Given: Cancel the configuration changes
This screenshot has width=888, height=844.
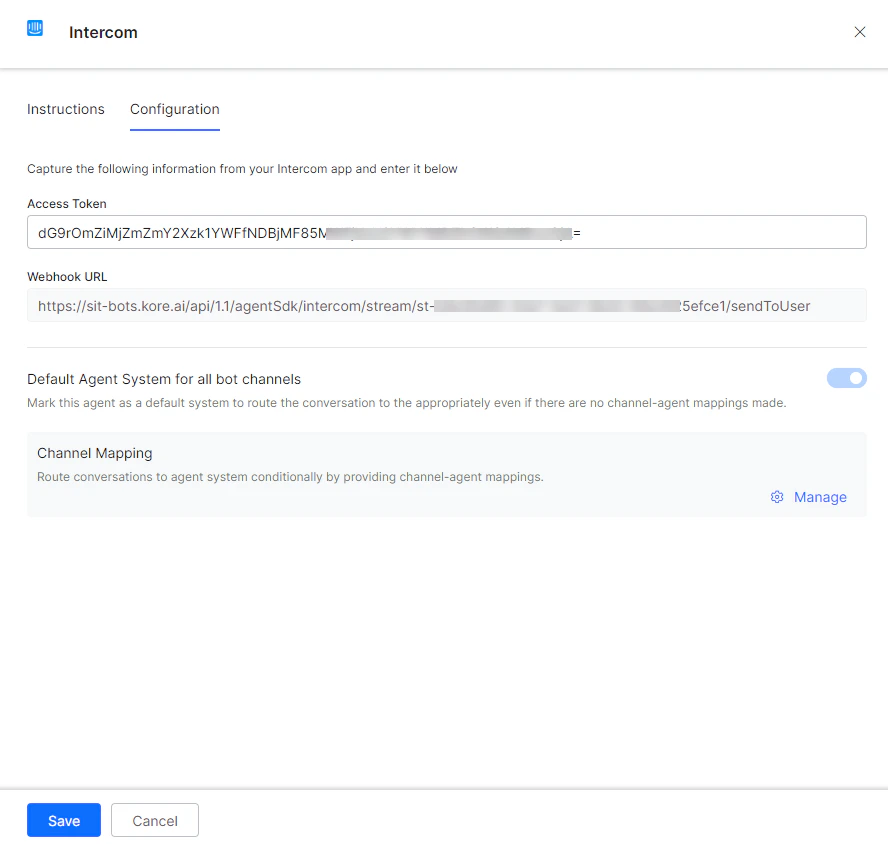Looking at the screenshot, I should (x=154, y=820).
